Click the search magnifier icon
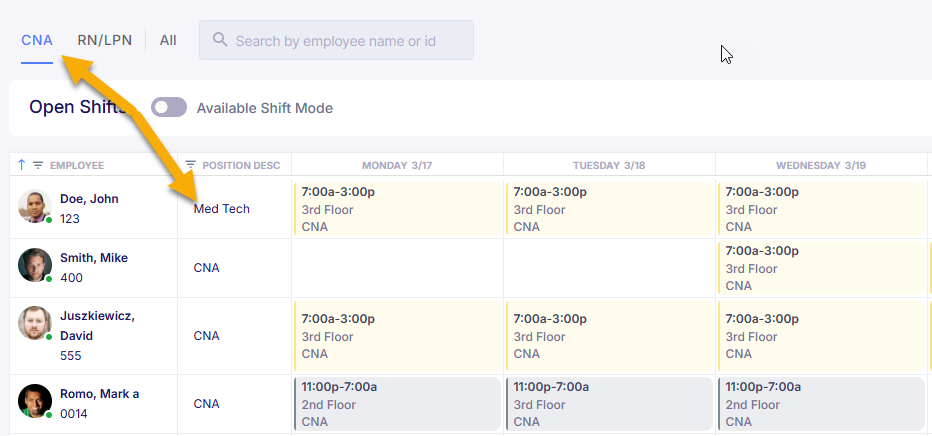932x436 pixels. pos(220,40)
